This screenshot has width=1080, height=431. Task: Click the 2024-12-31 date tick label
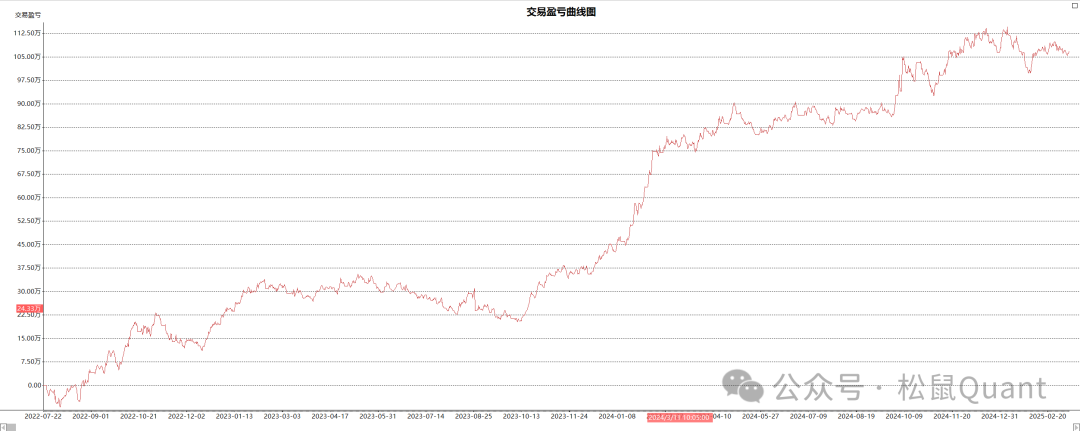click(1000, 416)
